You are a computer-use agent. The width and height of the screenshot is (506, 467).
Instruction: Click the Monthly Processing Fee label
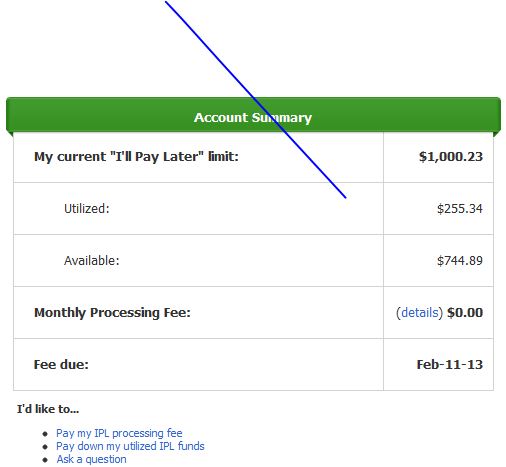[x=112, y=313]
